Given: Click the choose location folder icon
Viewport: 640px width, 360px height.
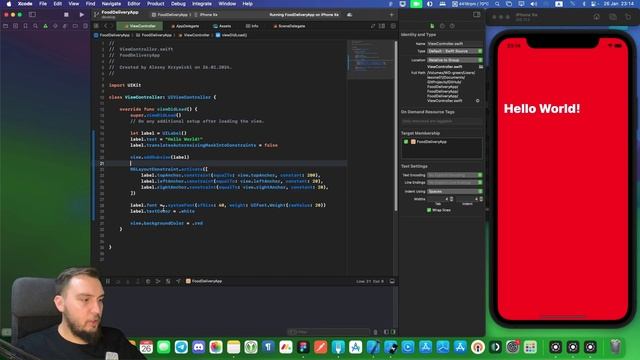Looking at the screenshot, I should 481,67.
